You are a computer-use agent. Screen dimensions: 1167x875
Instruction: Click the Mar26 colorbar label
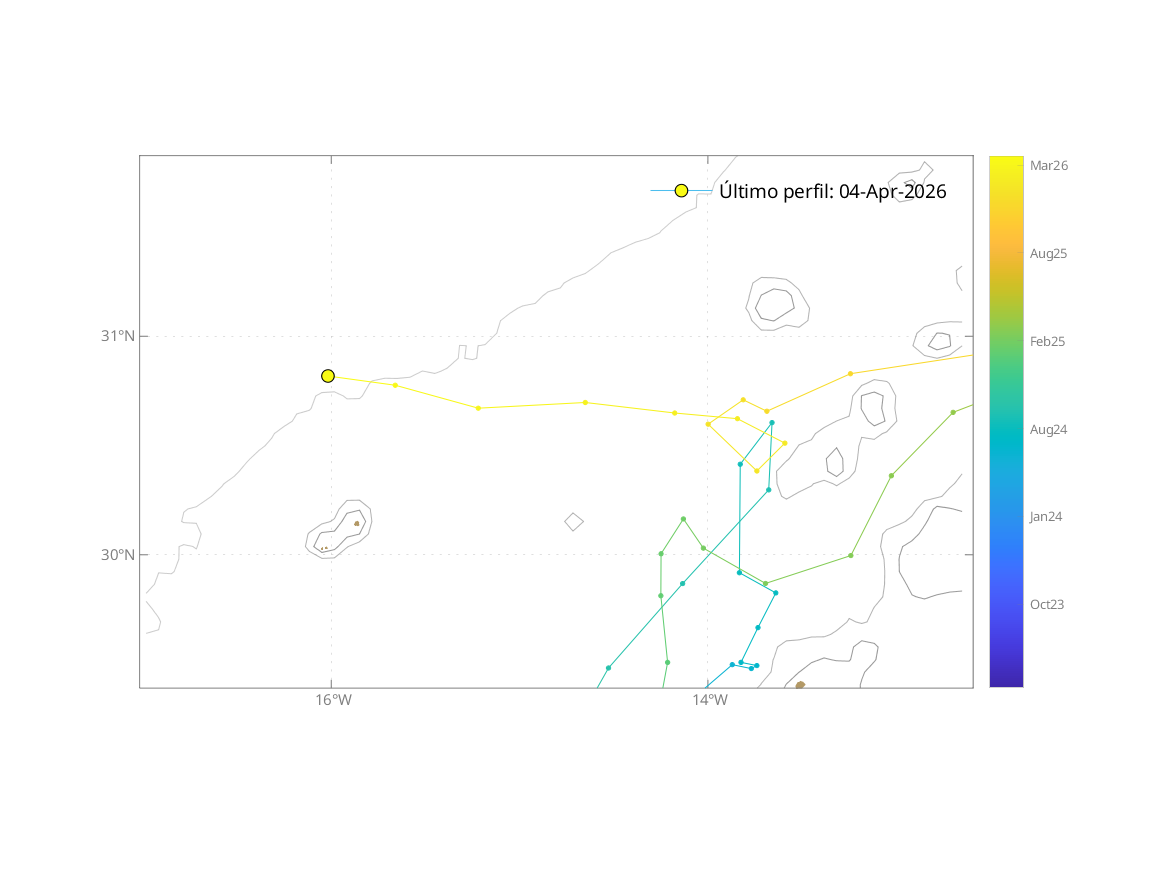point(1048,166)
